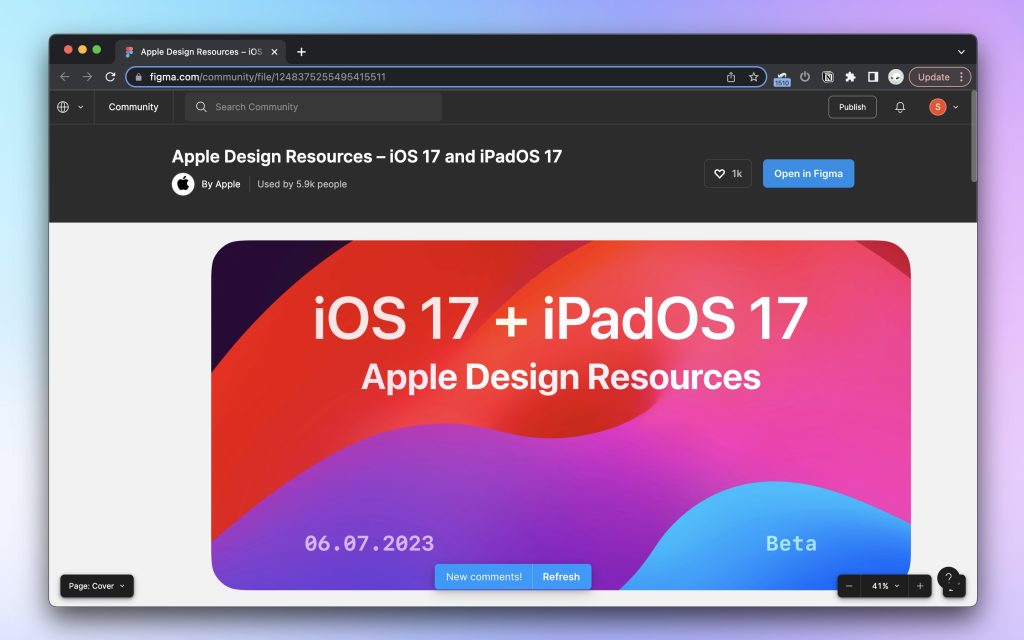Click the magnifier icon in the search box

201,107
